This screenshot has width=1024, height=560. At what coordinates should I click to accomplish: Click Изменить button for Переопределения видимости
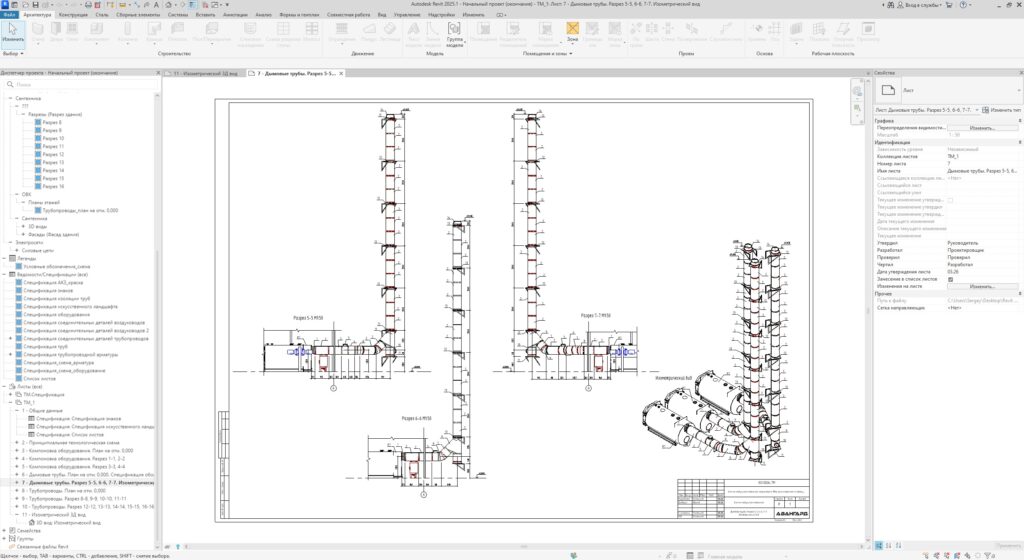tap(982, 128)
